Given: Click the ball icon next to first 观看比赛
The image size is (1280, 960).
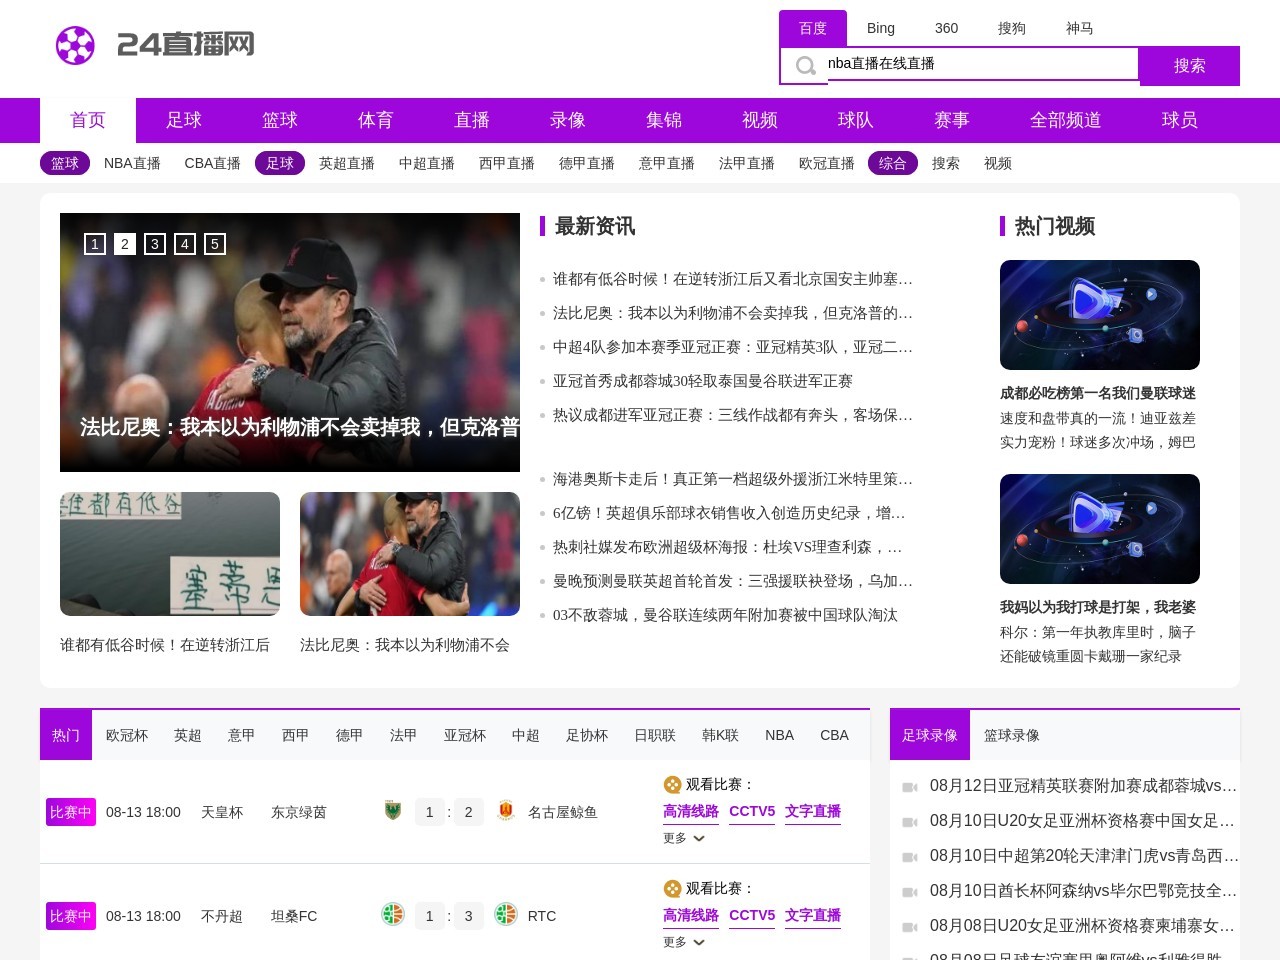Looking at the screenshot, I should [x=672, y=785].
